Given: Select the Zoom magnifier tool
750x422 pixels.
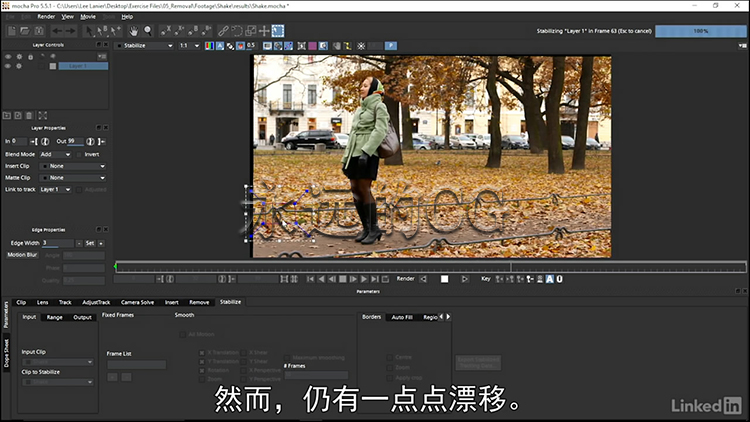Looking at the screenshot, I should pyautogui.click(x=148, y=31).
